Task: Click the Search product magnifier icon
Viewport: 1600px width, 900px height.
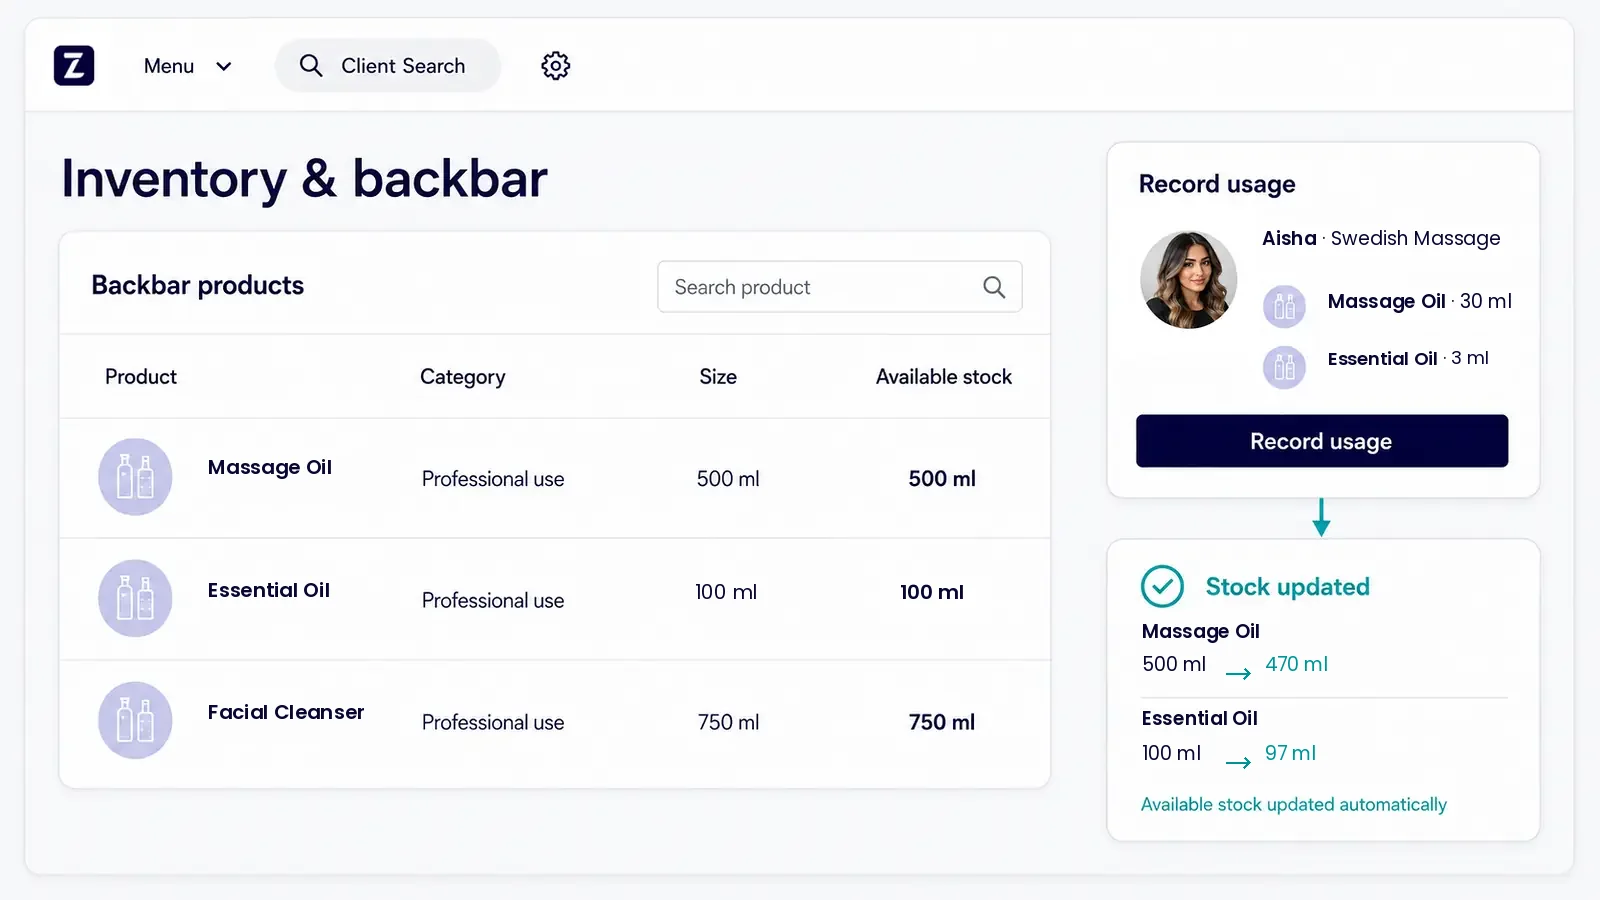Action: (994, 287)
